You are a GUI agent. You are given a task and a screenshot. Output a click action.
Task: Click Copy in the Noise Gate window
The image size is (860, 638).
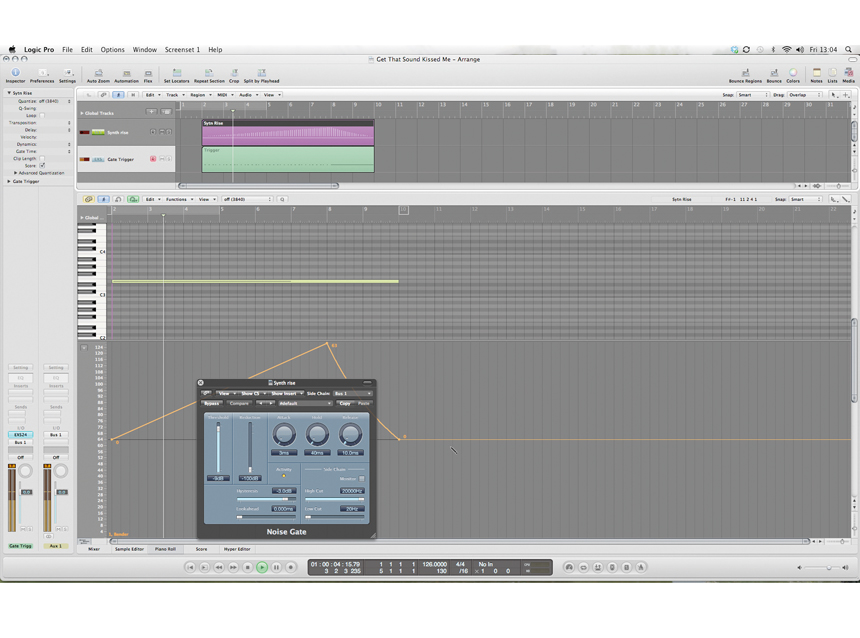345,403
